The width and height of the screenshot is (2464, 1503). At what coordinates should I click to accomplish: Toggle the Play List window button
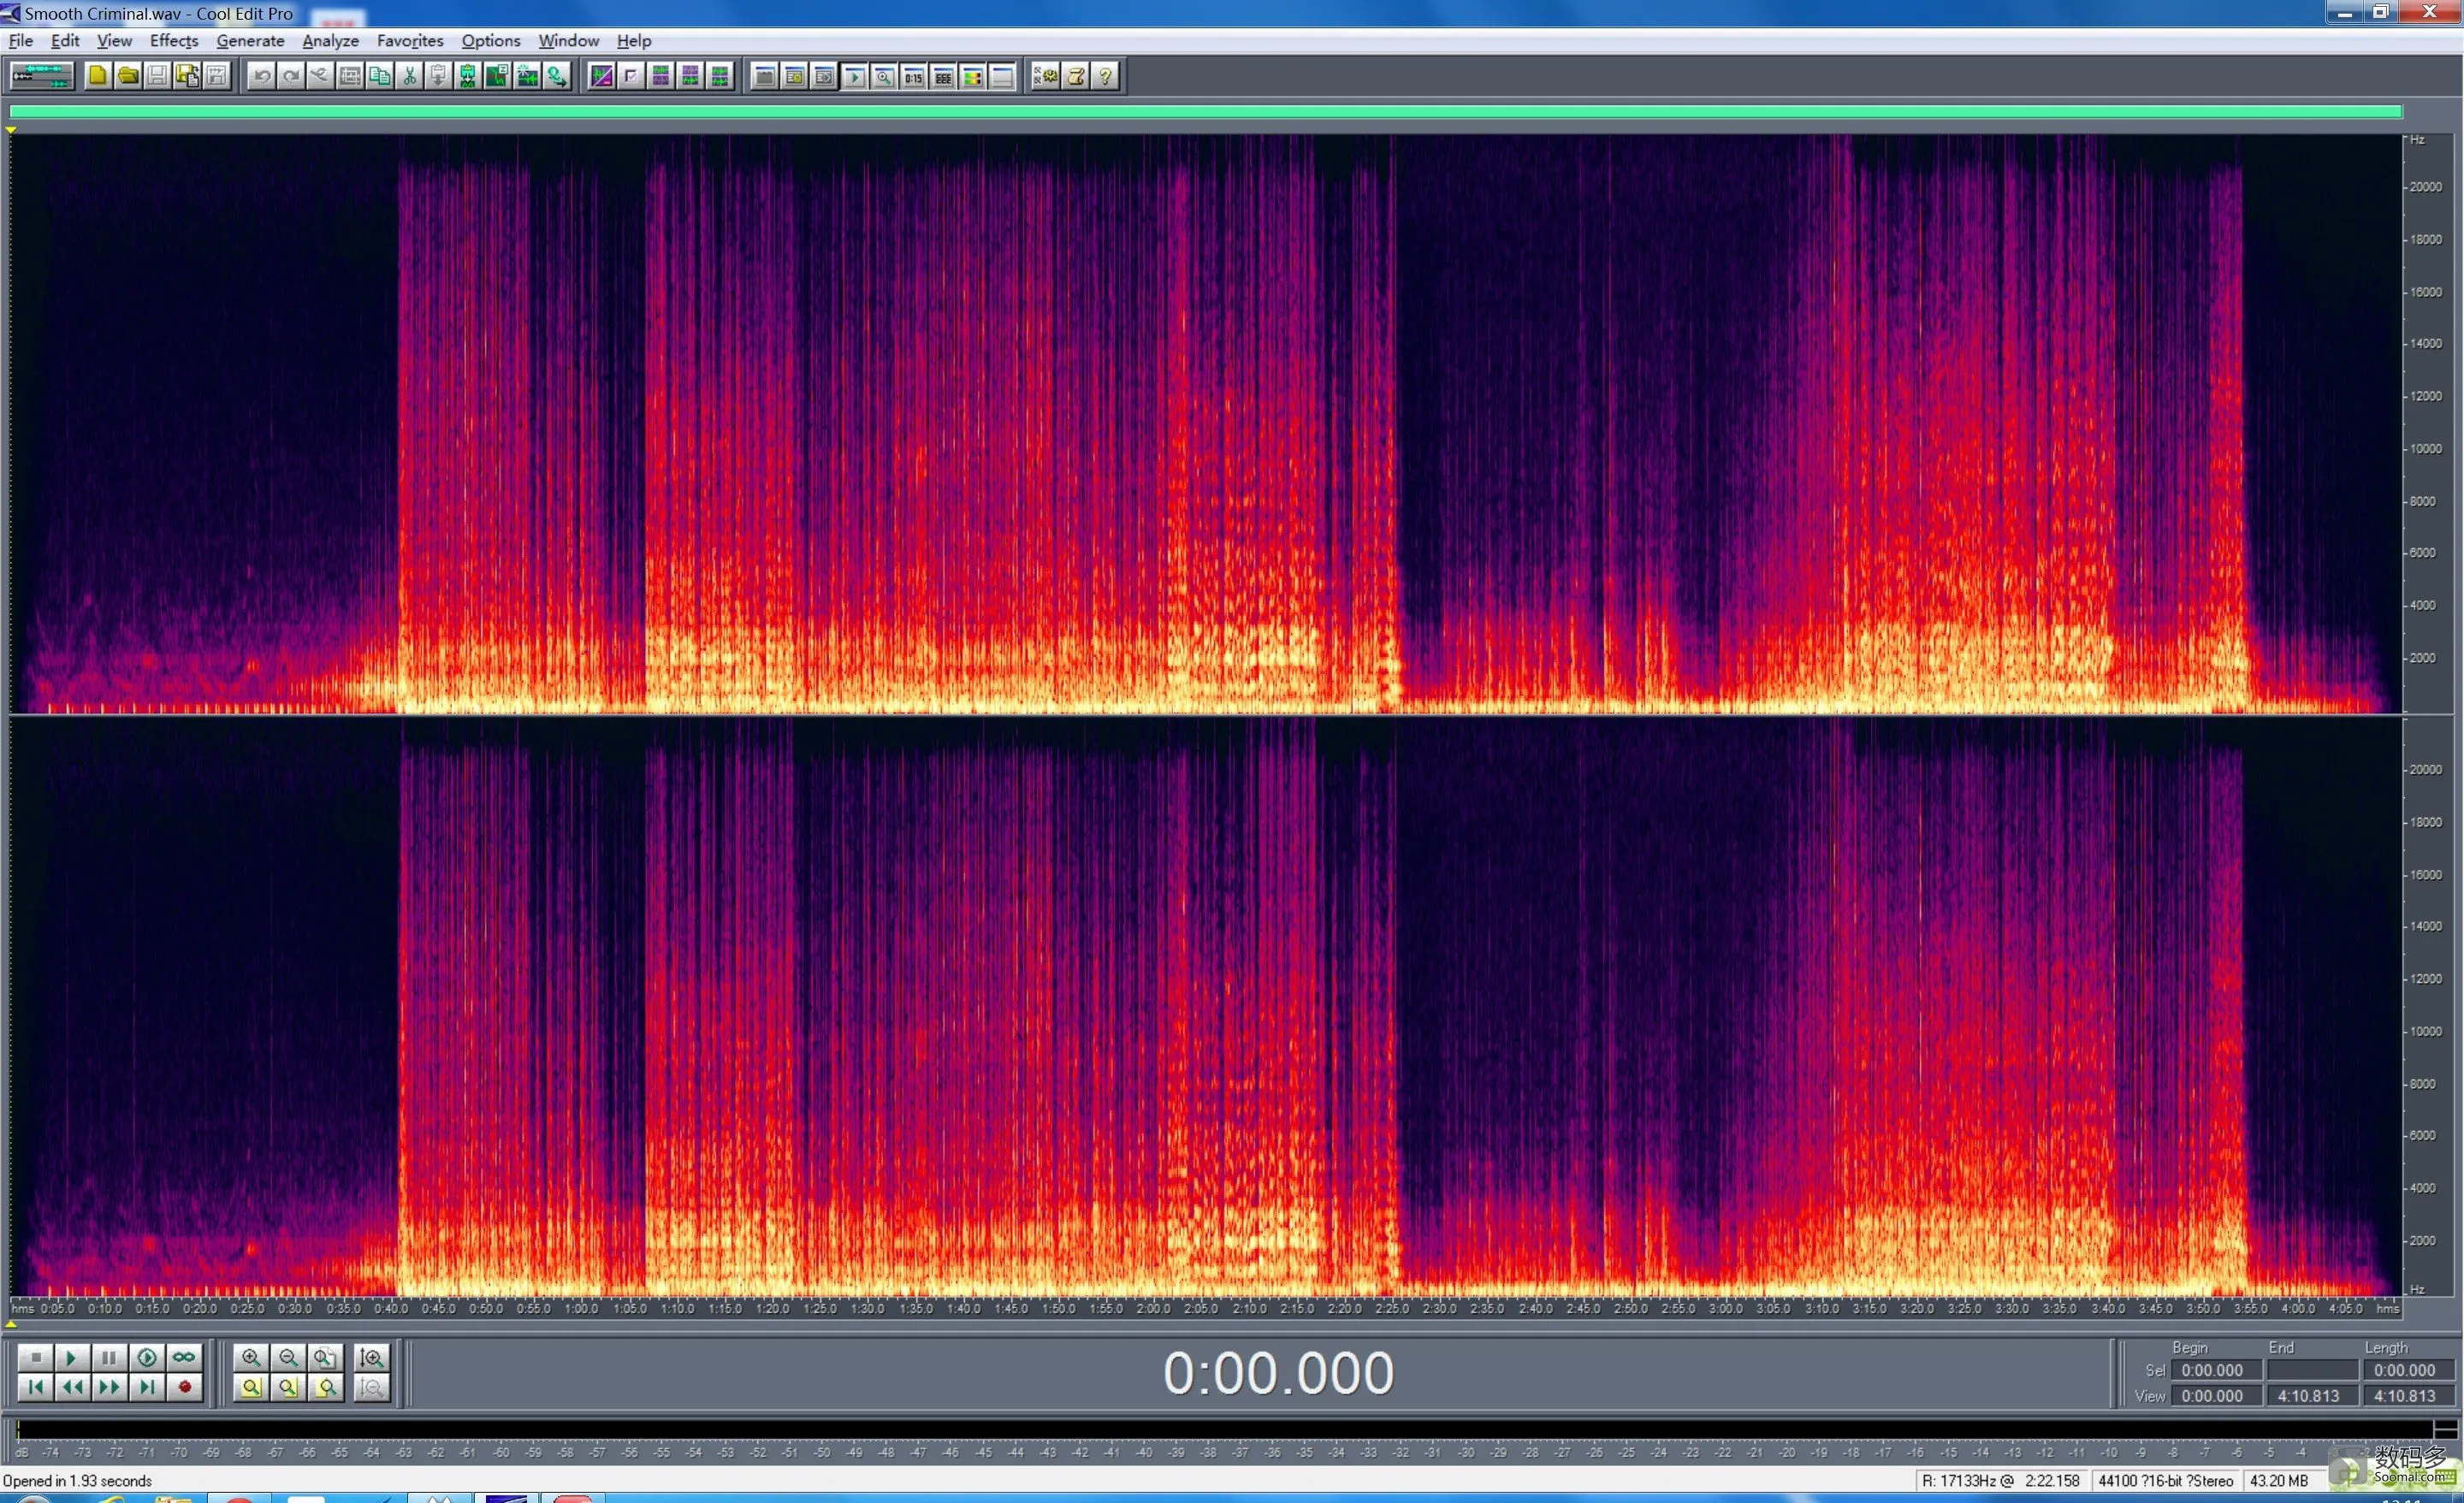click(824, 76)
